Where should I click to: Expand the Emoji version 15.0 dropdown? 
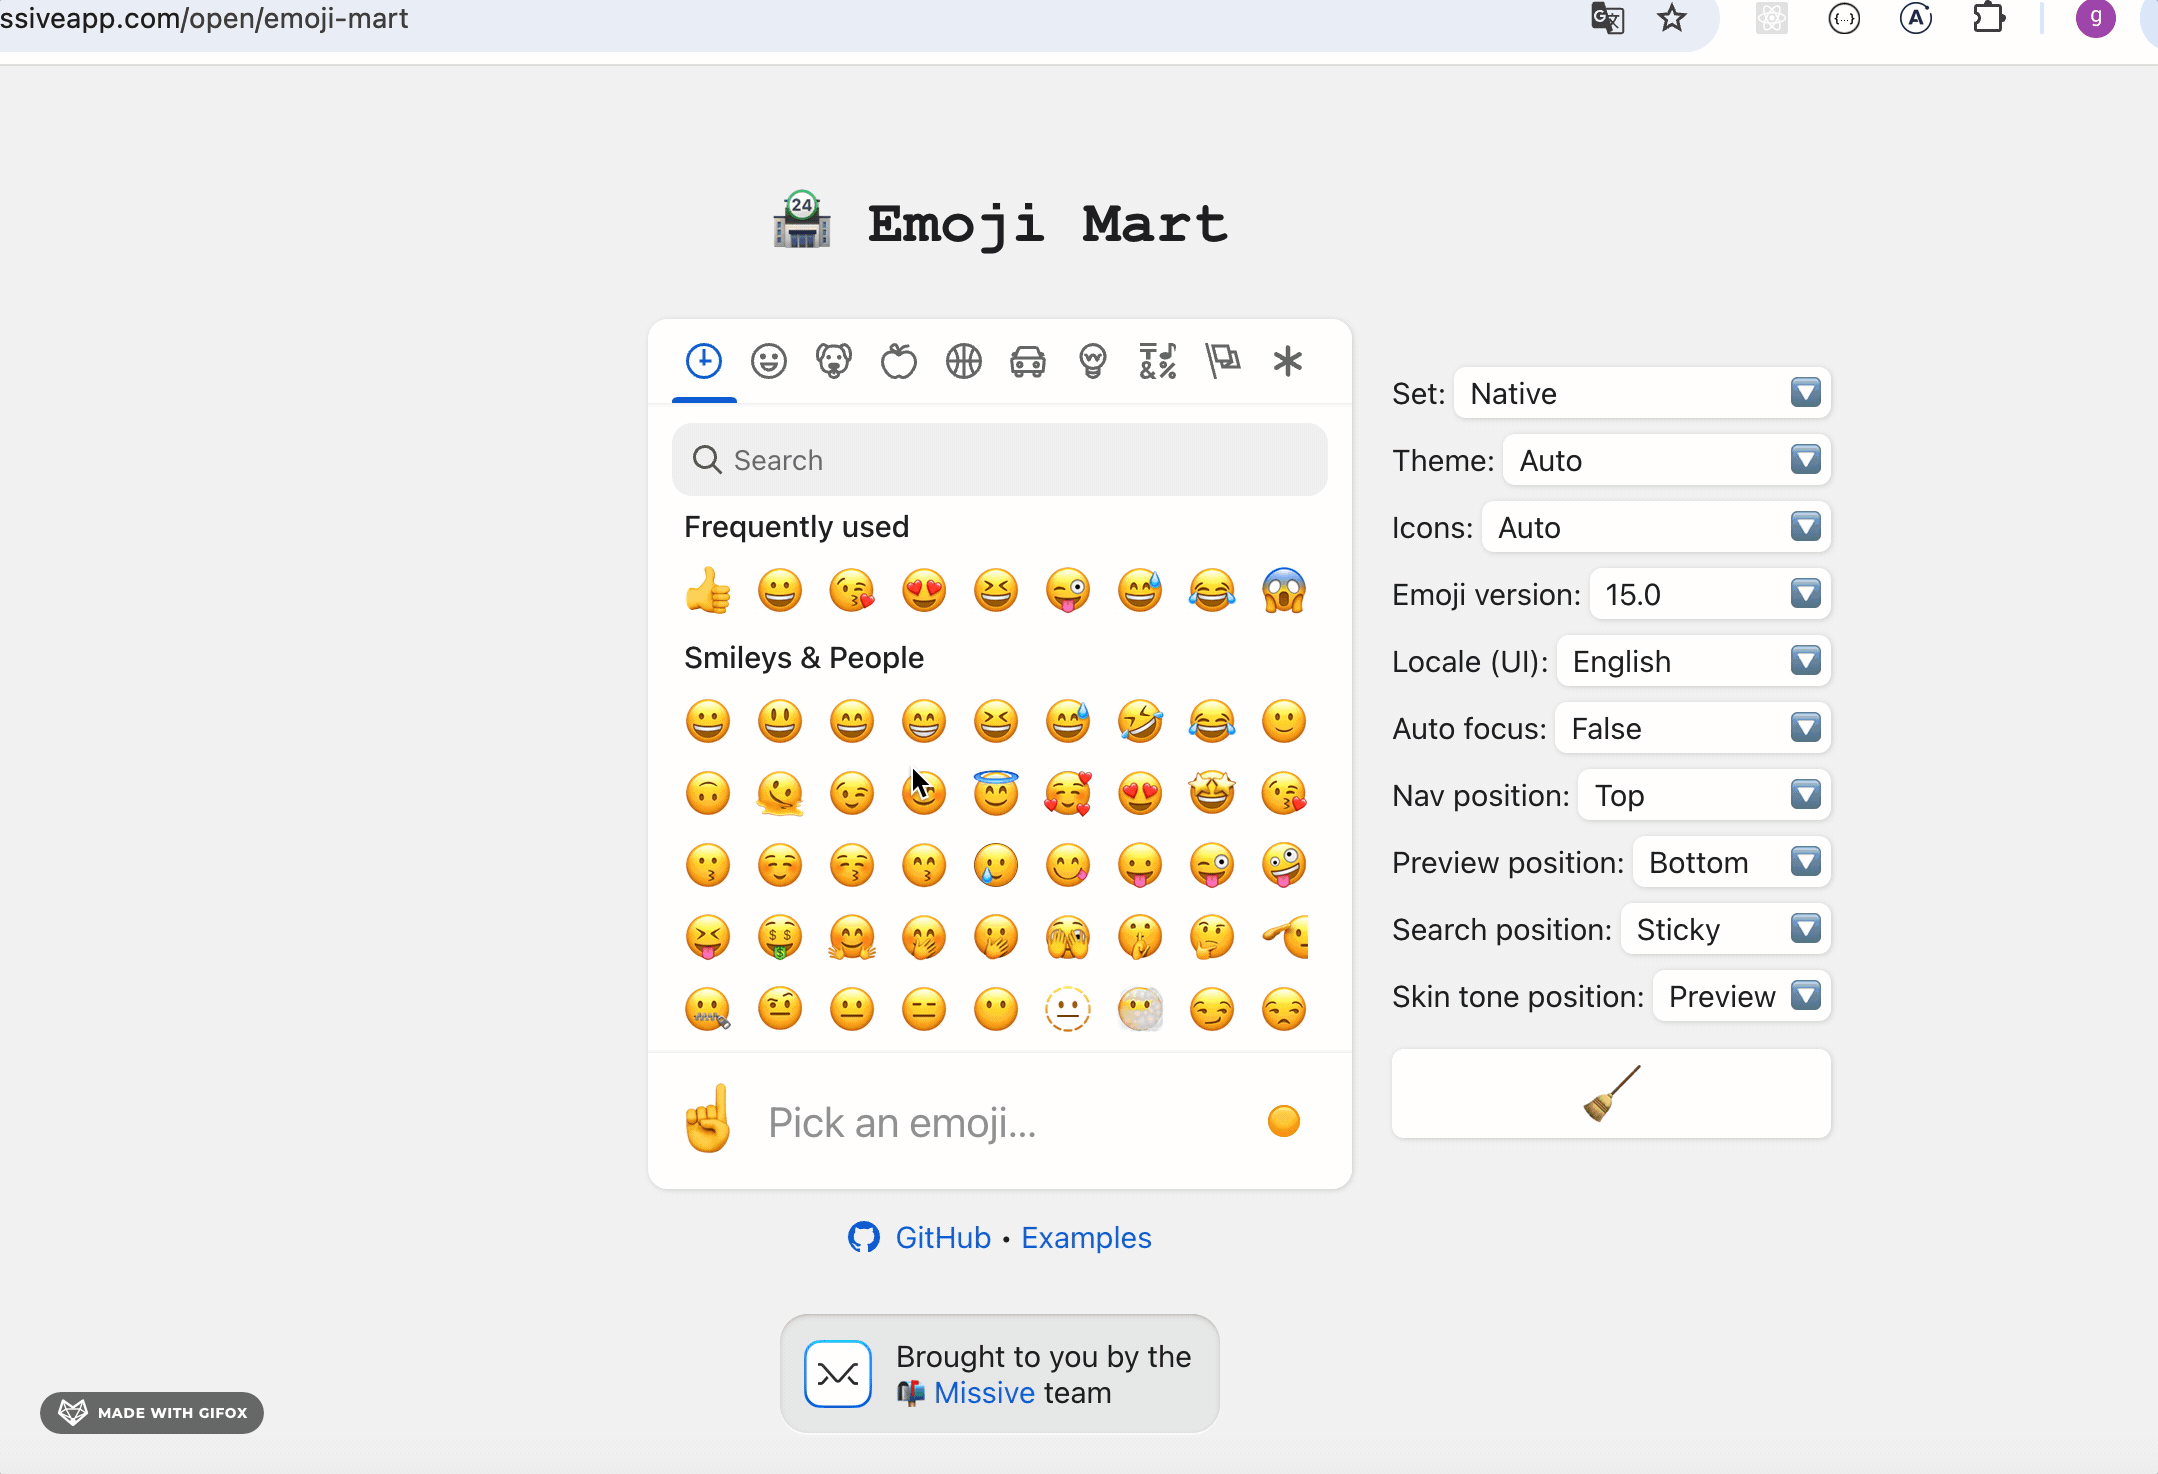[x=1710, y=595]
